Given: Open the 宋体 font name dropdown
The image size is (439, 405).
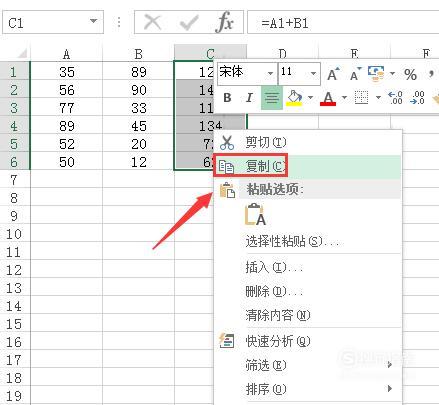Looking at the screenshot, I should 270,73.
